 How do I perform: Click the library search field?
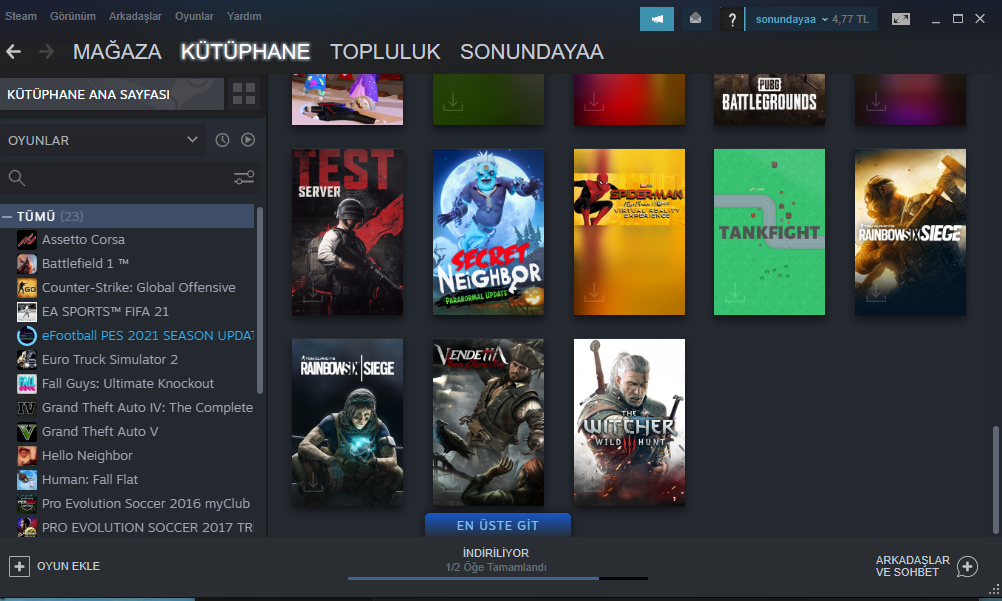click(128, 178)
